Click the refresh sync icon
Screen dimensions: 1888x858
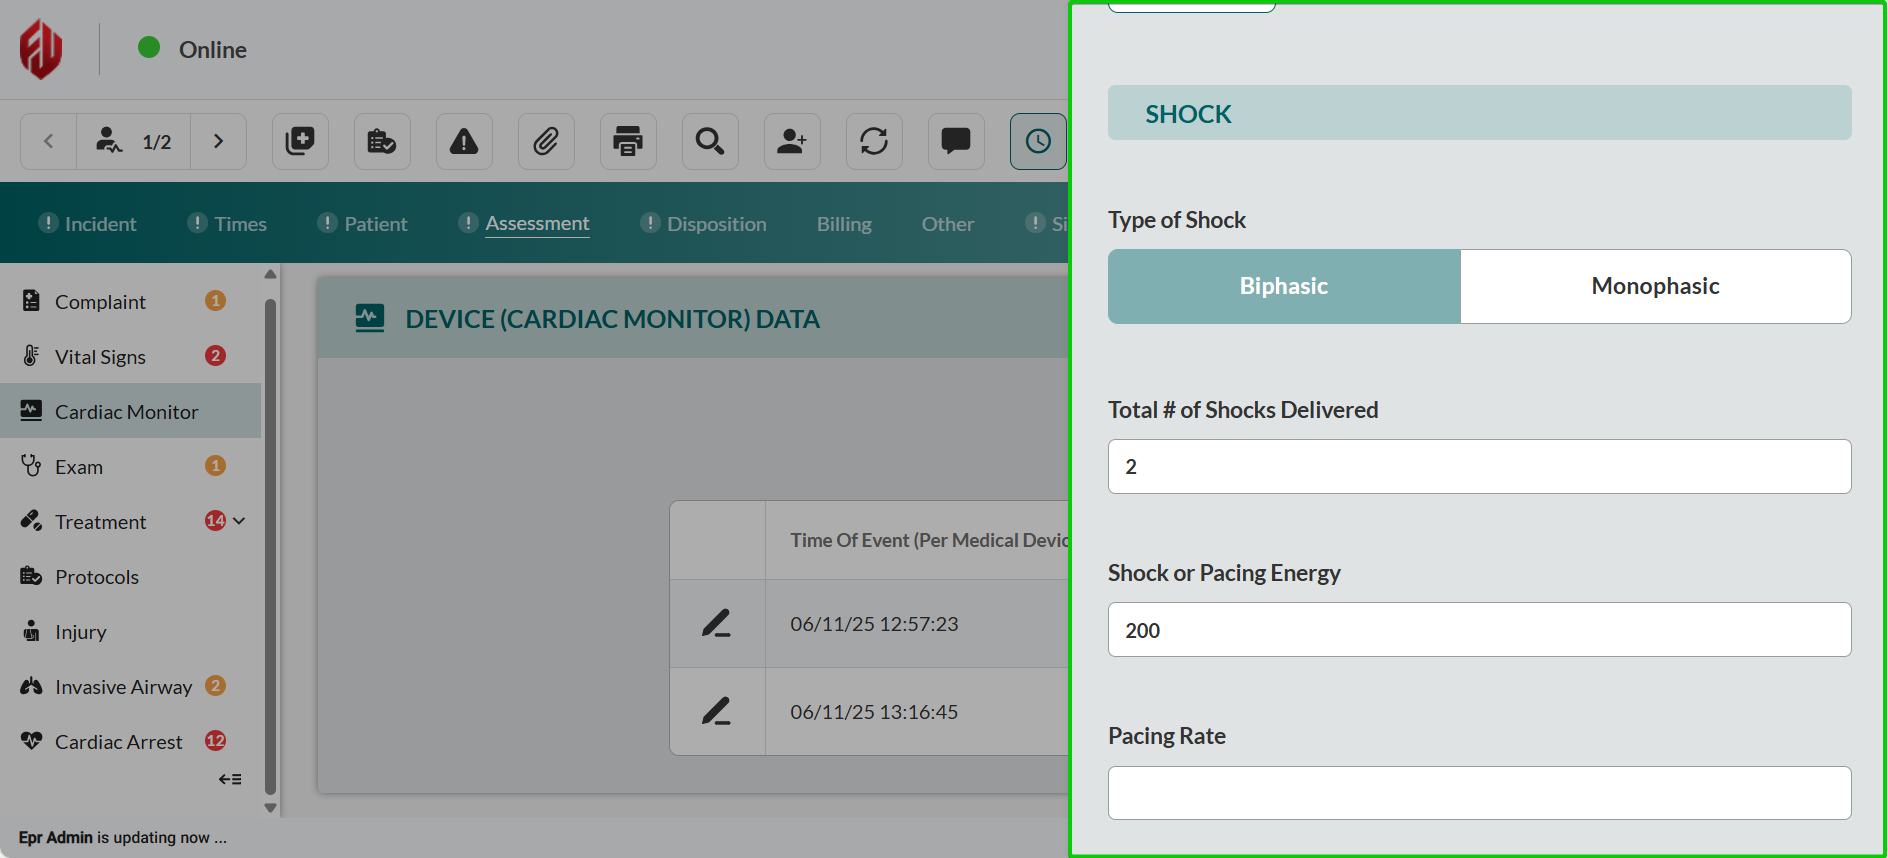point(874,141)
